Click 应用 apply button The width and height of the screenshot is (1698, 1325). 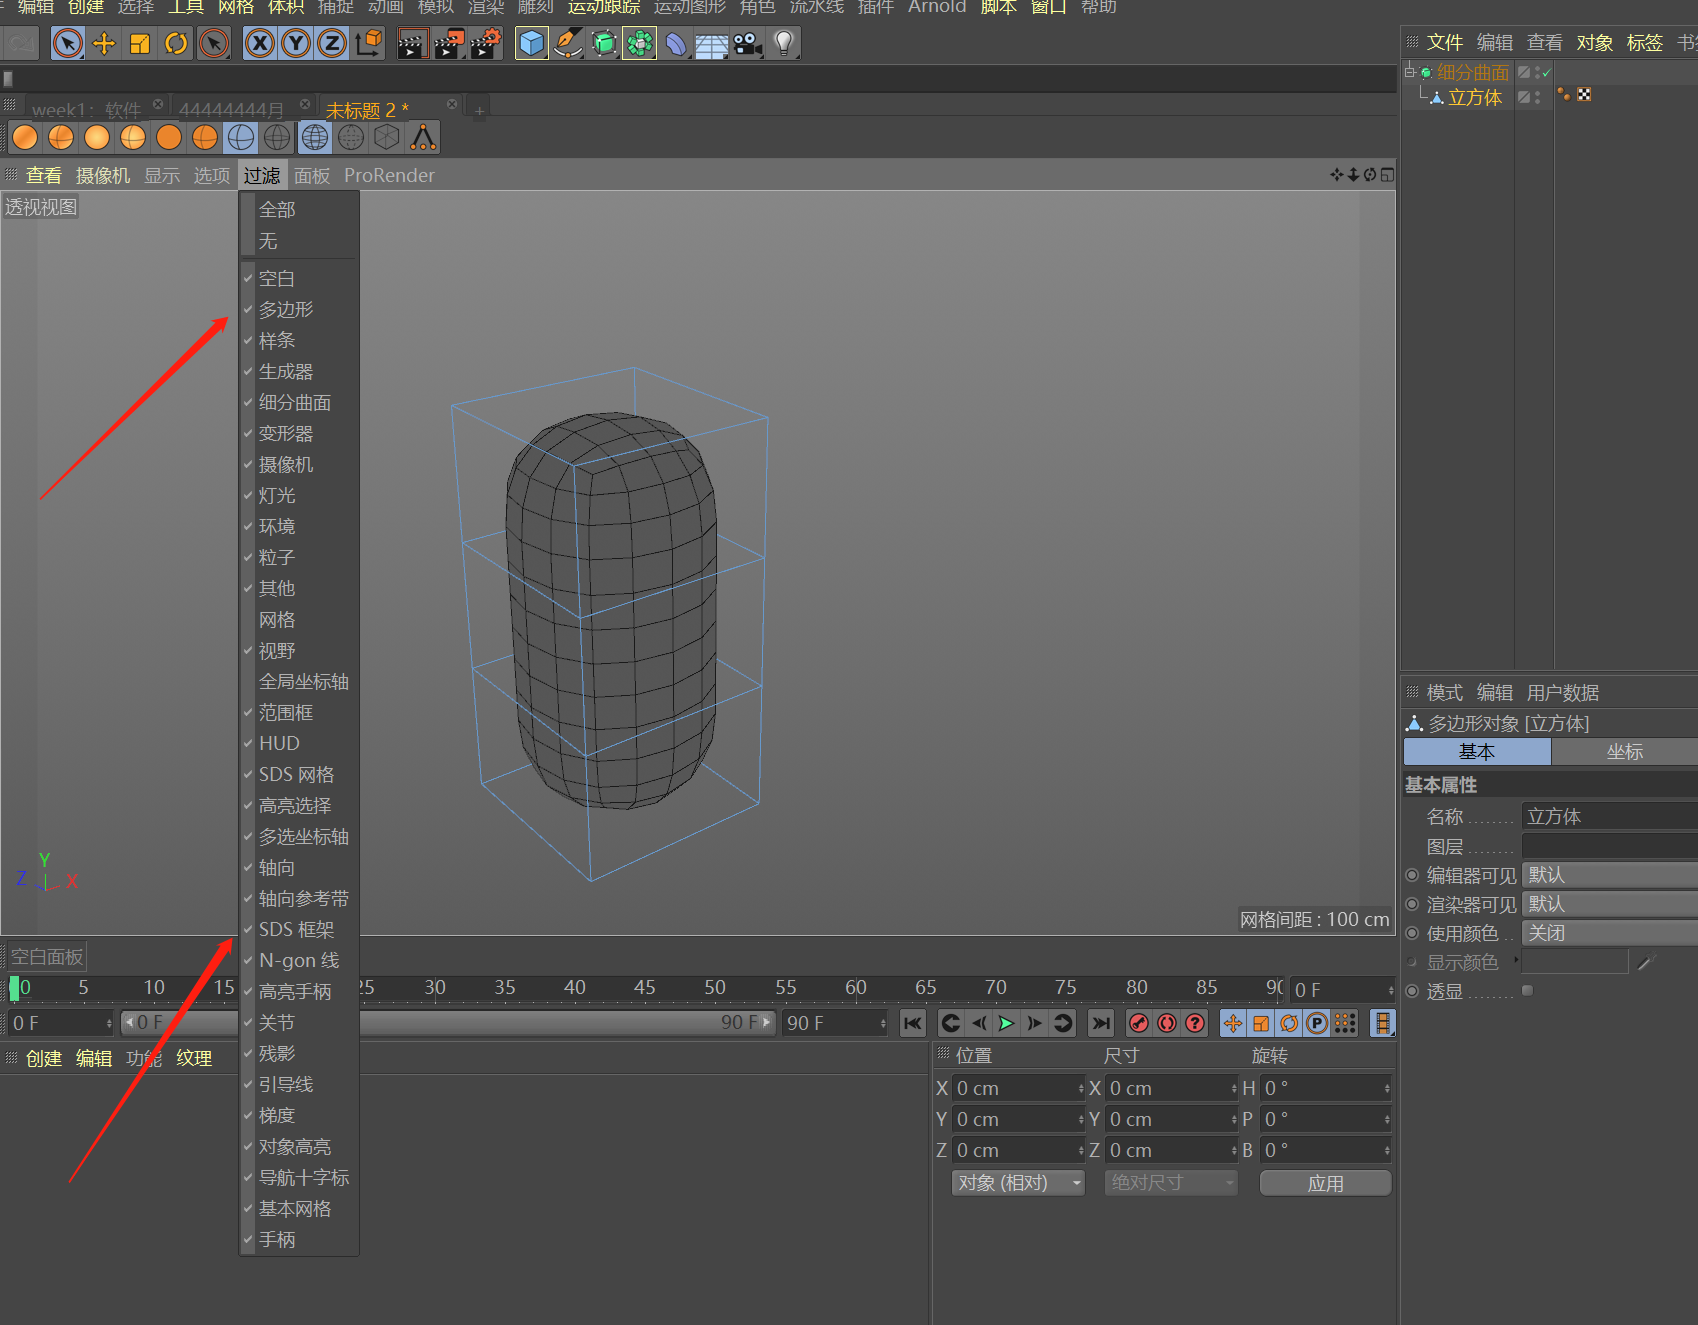[x=1325, y=1183]
